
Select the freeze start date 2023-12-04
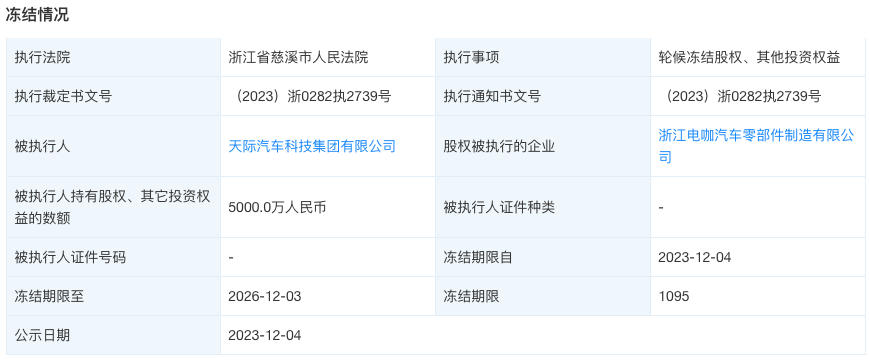(x=695, y=257)
